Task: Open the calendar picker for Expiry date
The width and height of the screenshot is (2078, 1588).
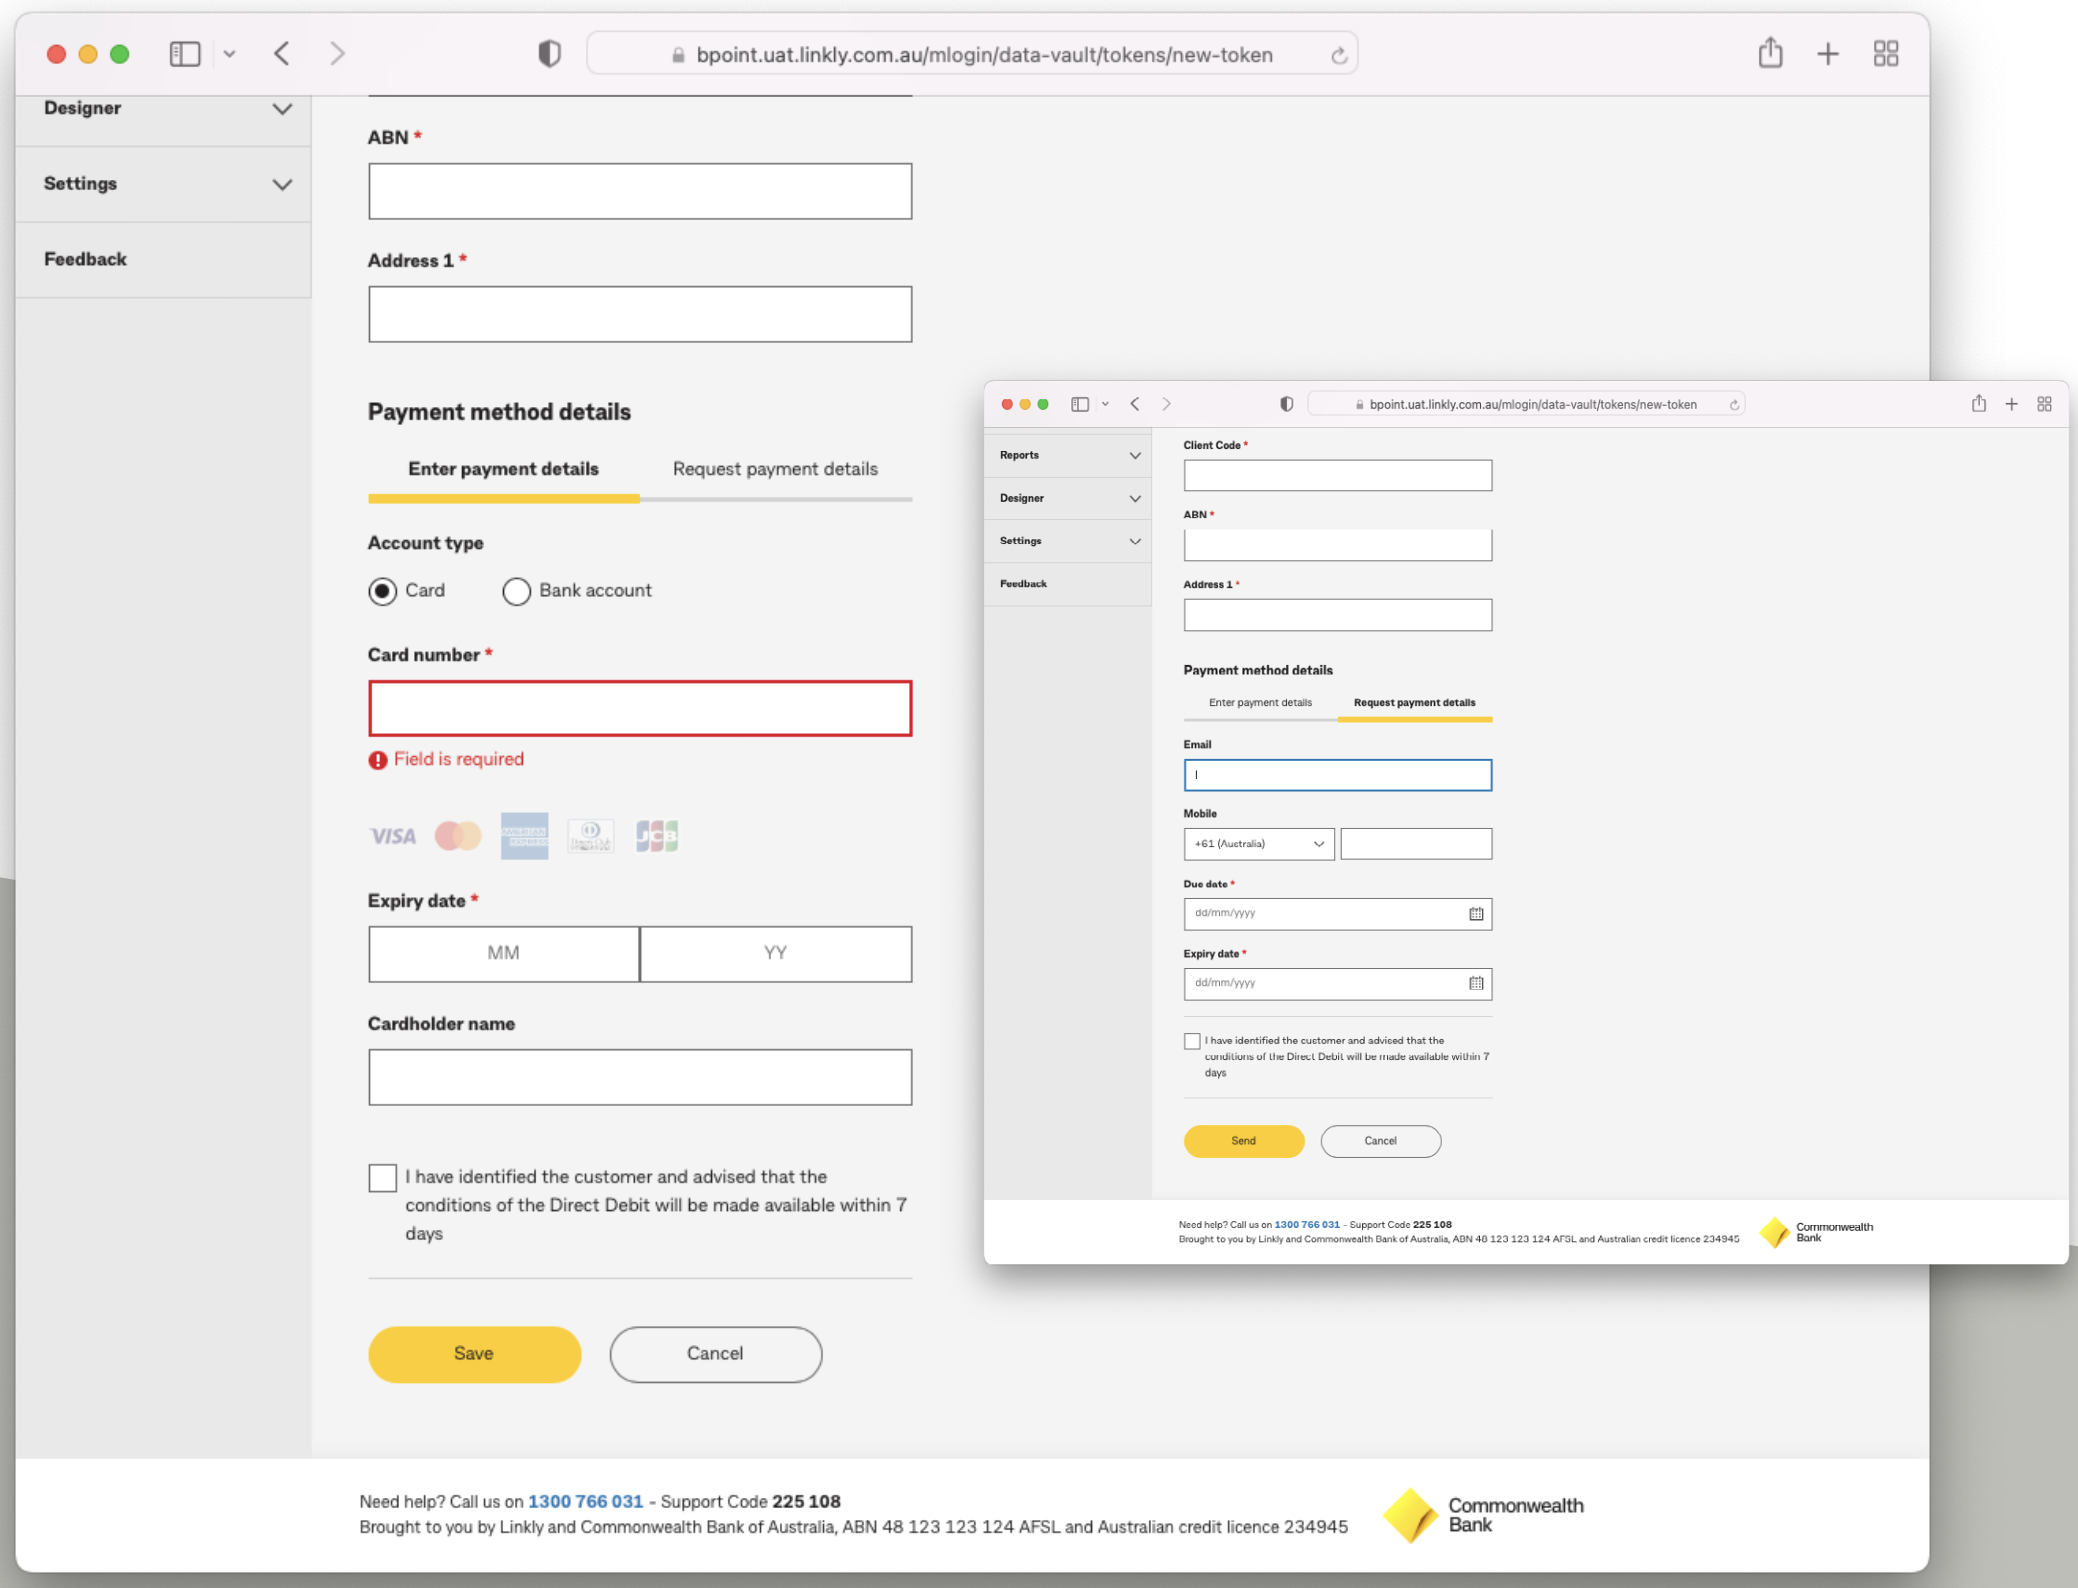Action: click(1476, 983)
